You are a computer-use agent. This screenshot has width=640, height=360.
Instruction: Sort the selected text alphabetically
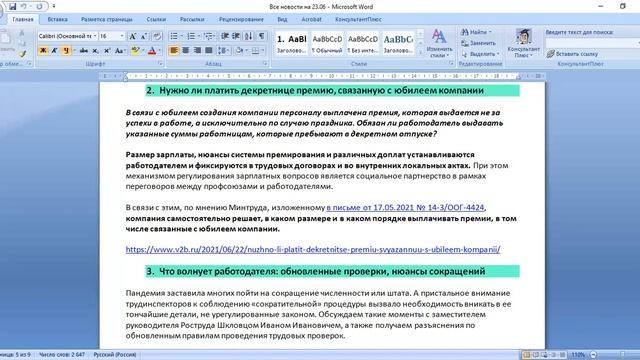(249, 36)
